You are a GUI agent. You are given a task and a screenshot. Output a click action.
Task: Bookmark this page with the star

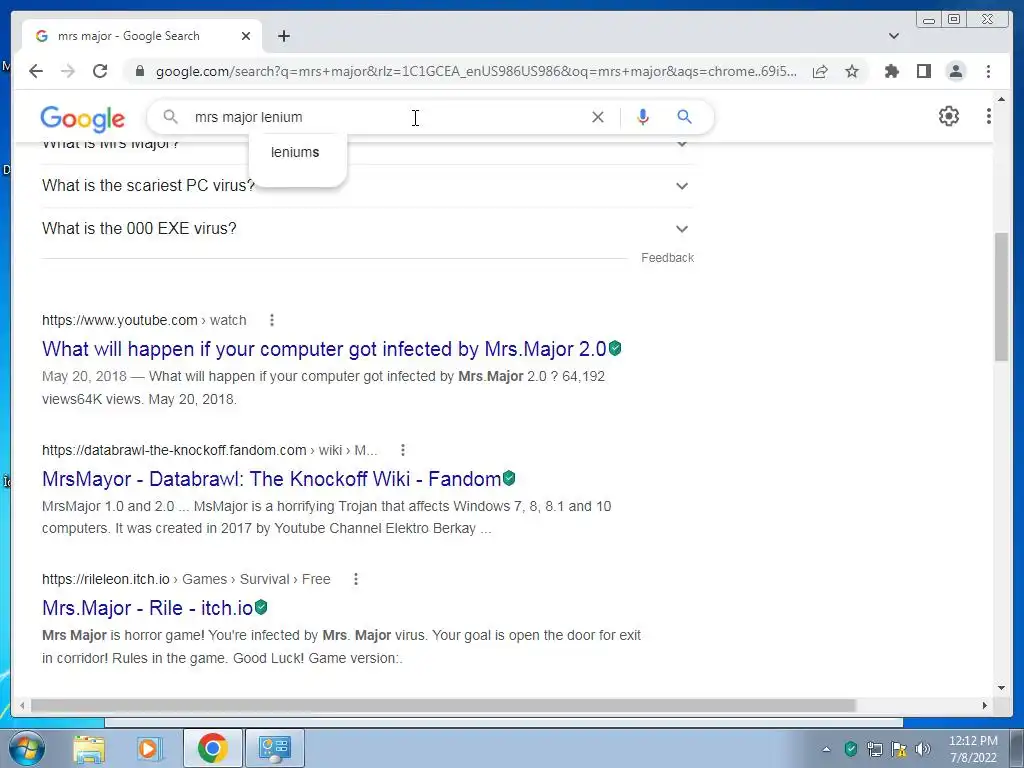coord(852,71)
